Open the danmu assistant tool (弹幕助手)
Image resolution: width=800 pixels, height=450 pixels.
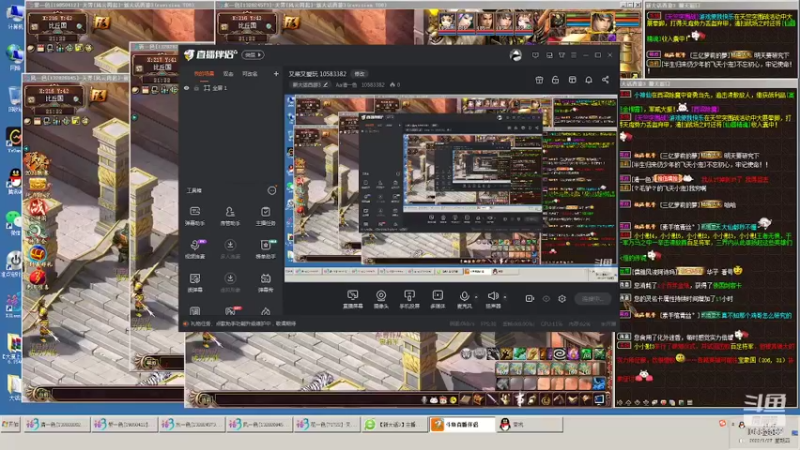click(195, 216)
